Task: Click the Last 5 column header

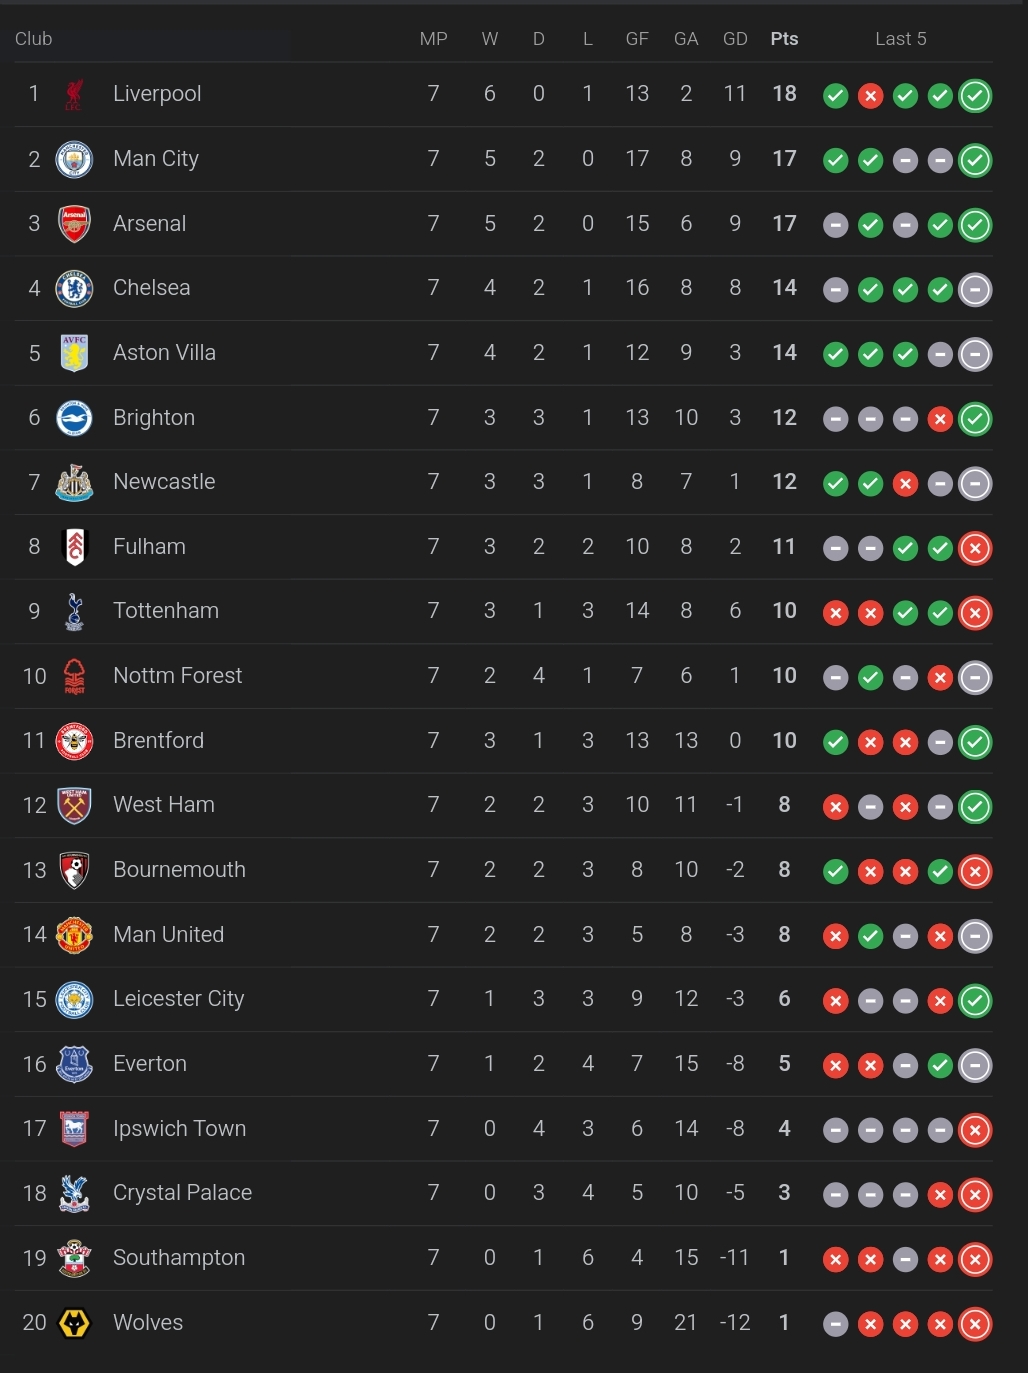Action: (901, 39)
